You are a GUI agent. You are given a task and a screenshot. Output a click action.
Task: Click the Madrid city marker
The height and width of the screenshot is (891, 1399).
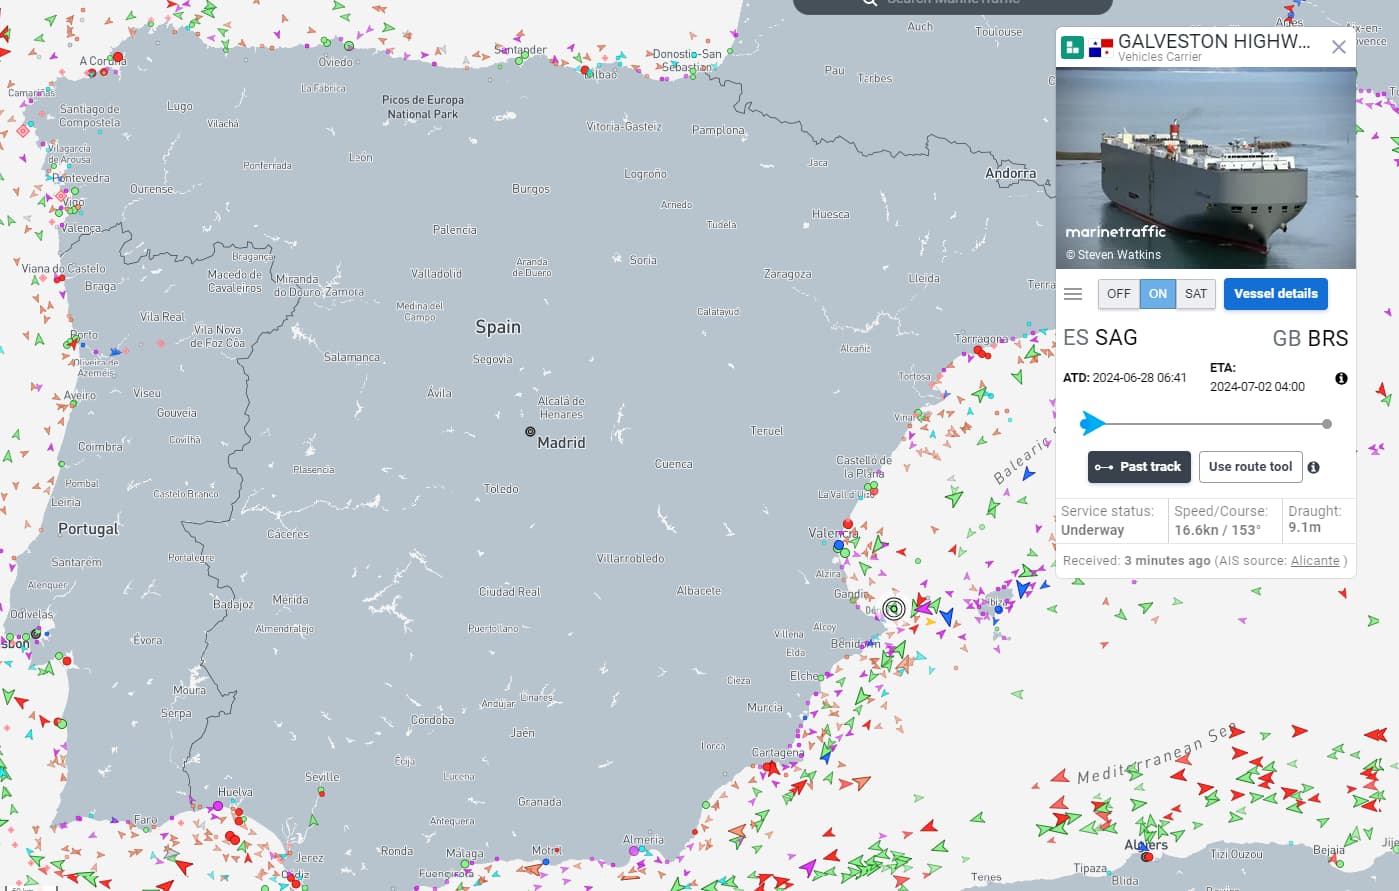pos(530,432)
